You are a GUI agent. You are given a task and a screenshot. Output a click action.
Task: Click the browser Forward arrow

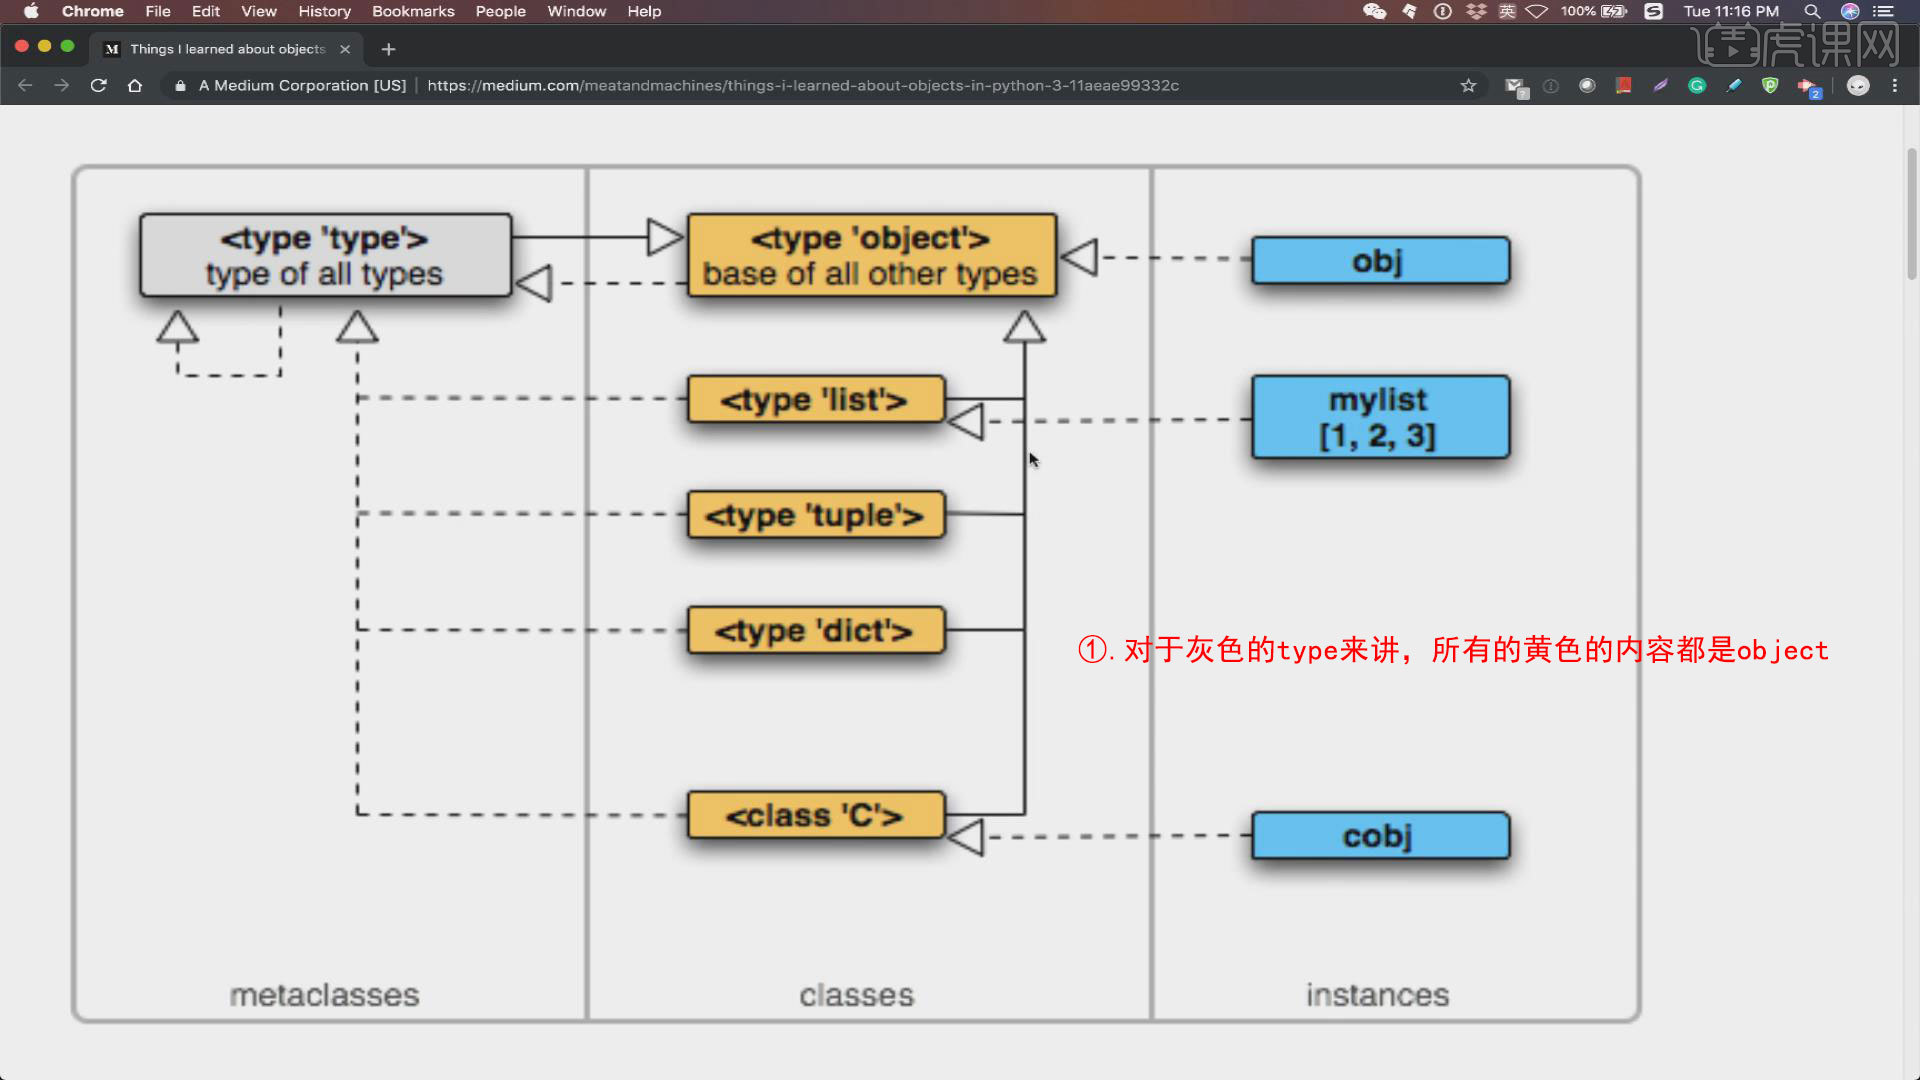click(x=62, y=86)
